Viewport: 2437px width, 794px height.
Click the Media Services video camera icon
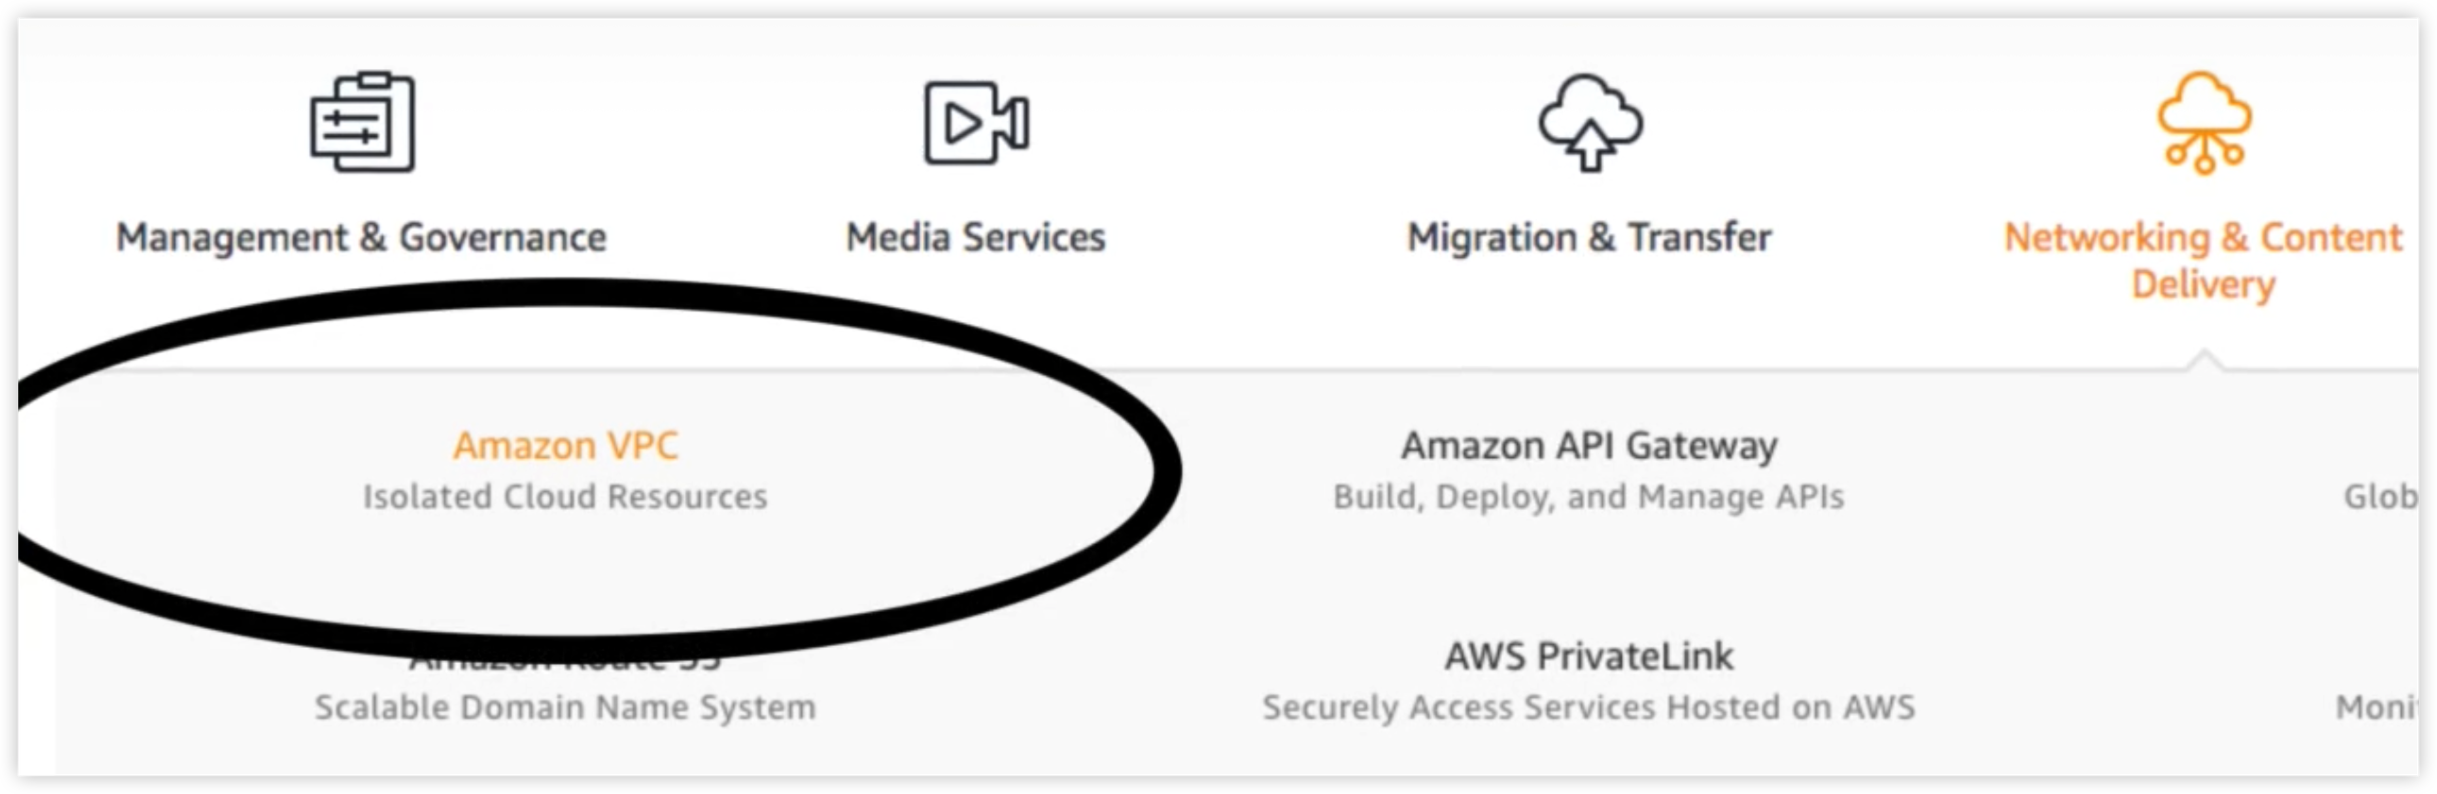976,123
